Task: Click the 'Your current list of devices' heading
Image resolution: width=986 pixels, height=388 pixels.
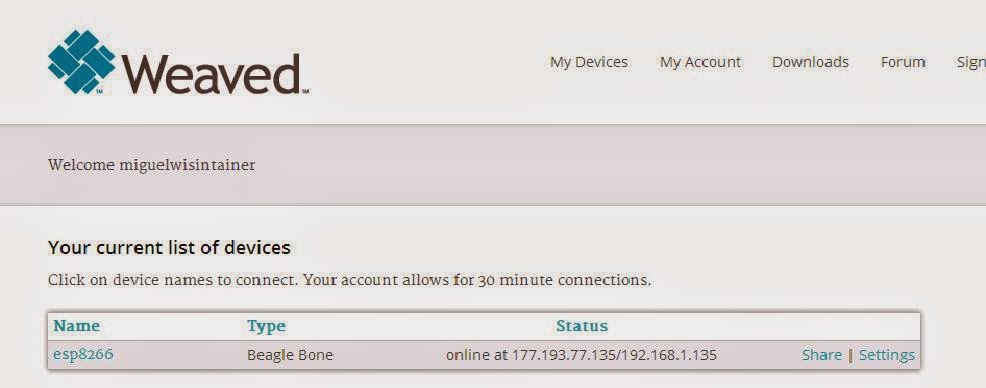Action: pos(169,248)
